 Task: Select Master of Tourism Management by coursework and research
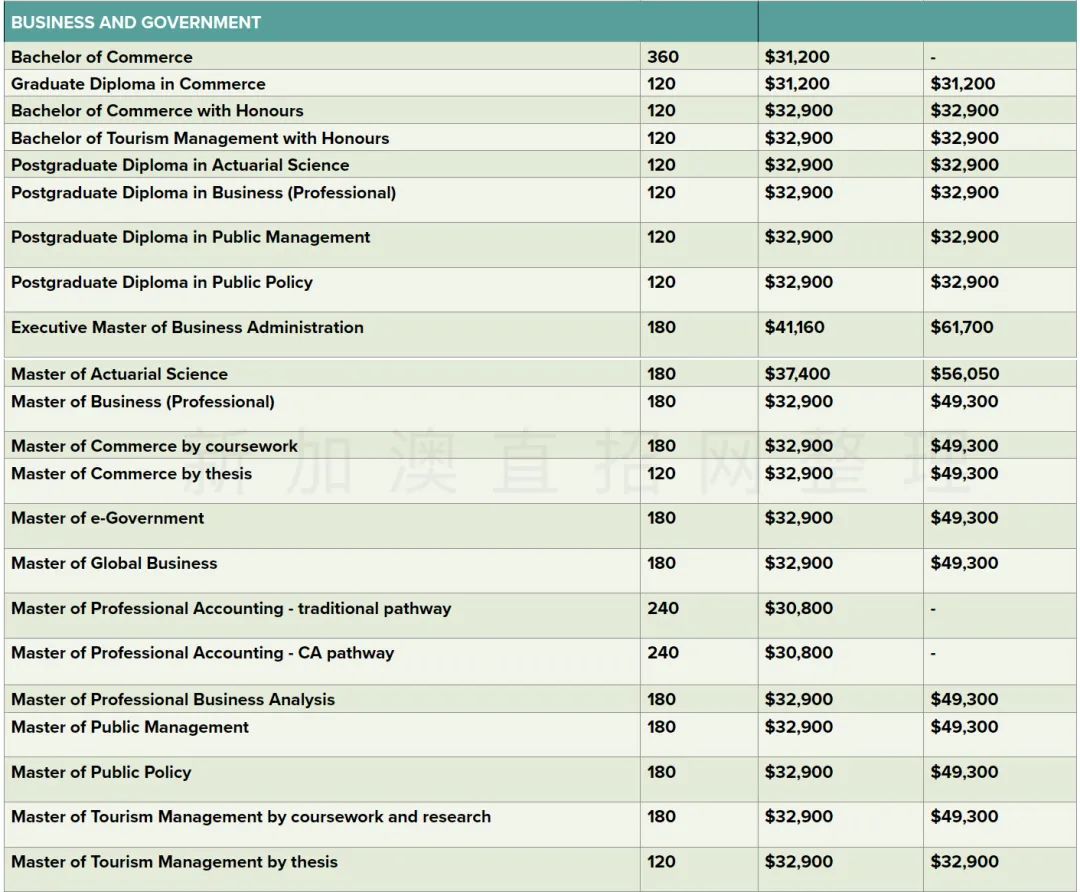[x=251, y=816]
